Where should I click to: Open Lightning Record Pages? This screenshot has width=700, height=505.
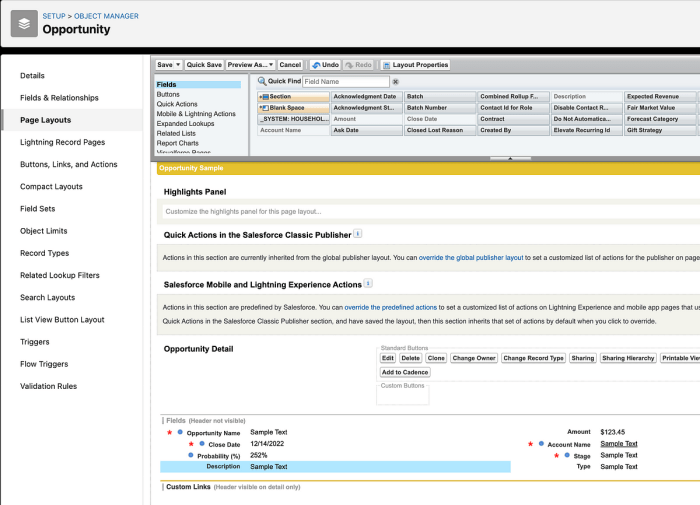pyautogui.click(x=62, y=142)
